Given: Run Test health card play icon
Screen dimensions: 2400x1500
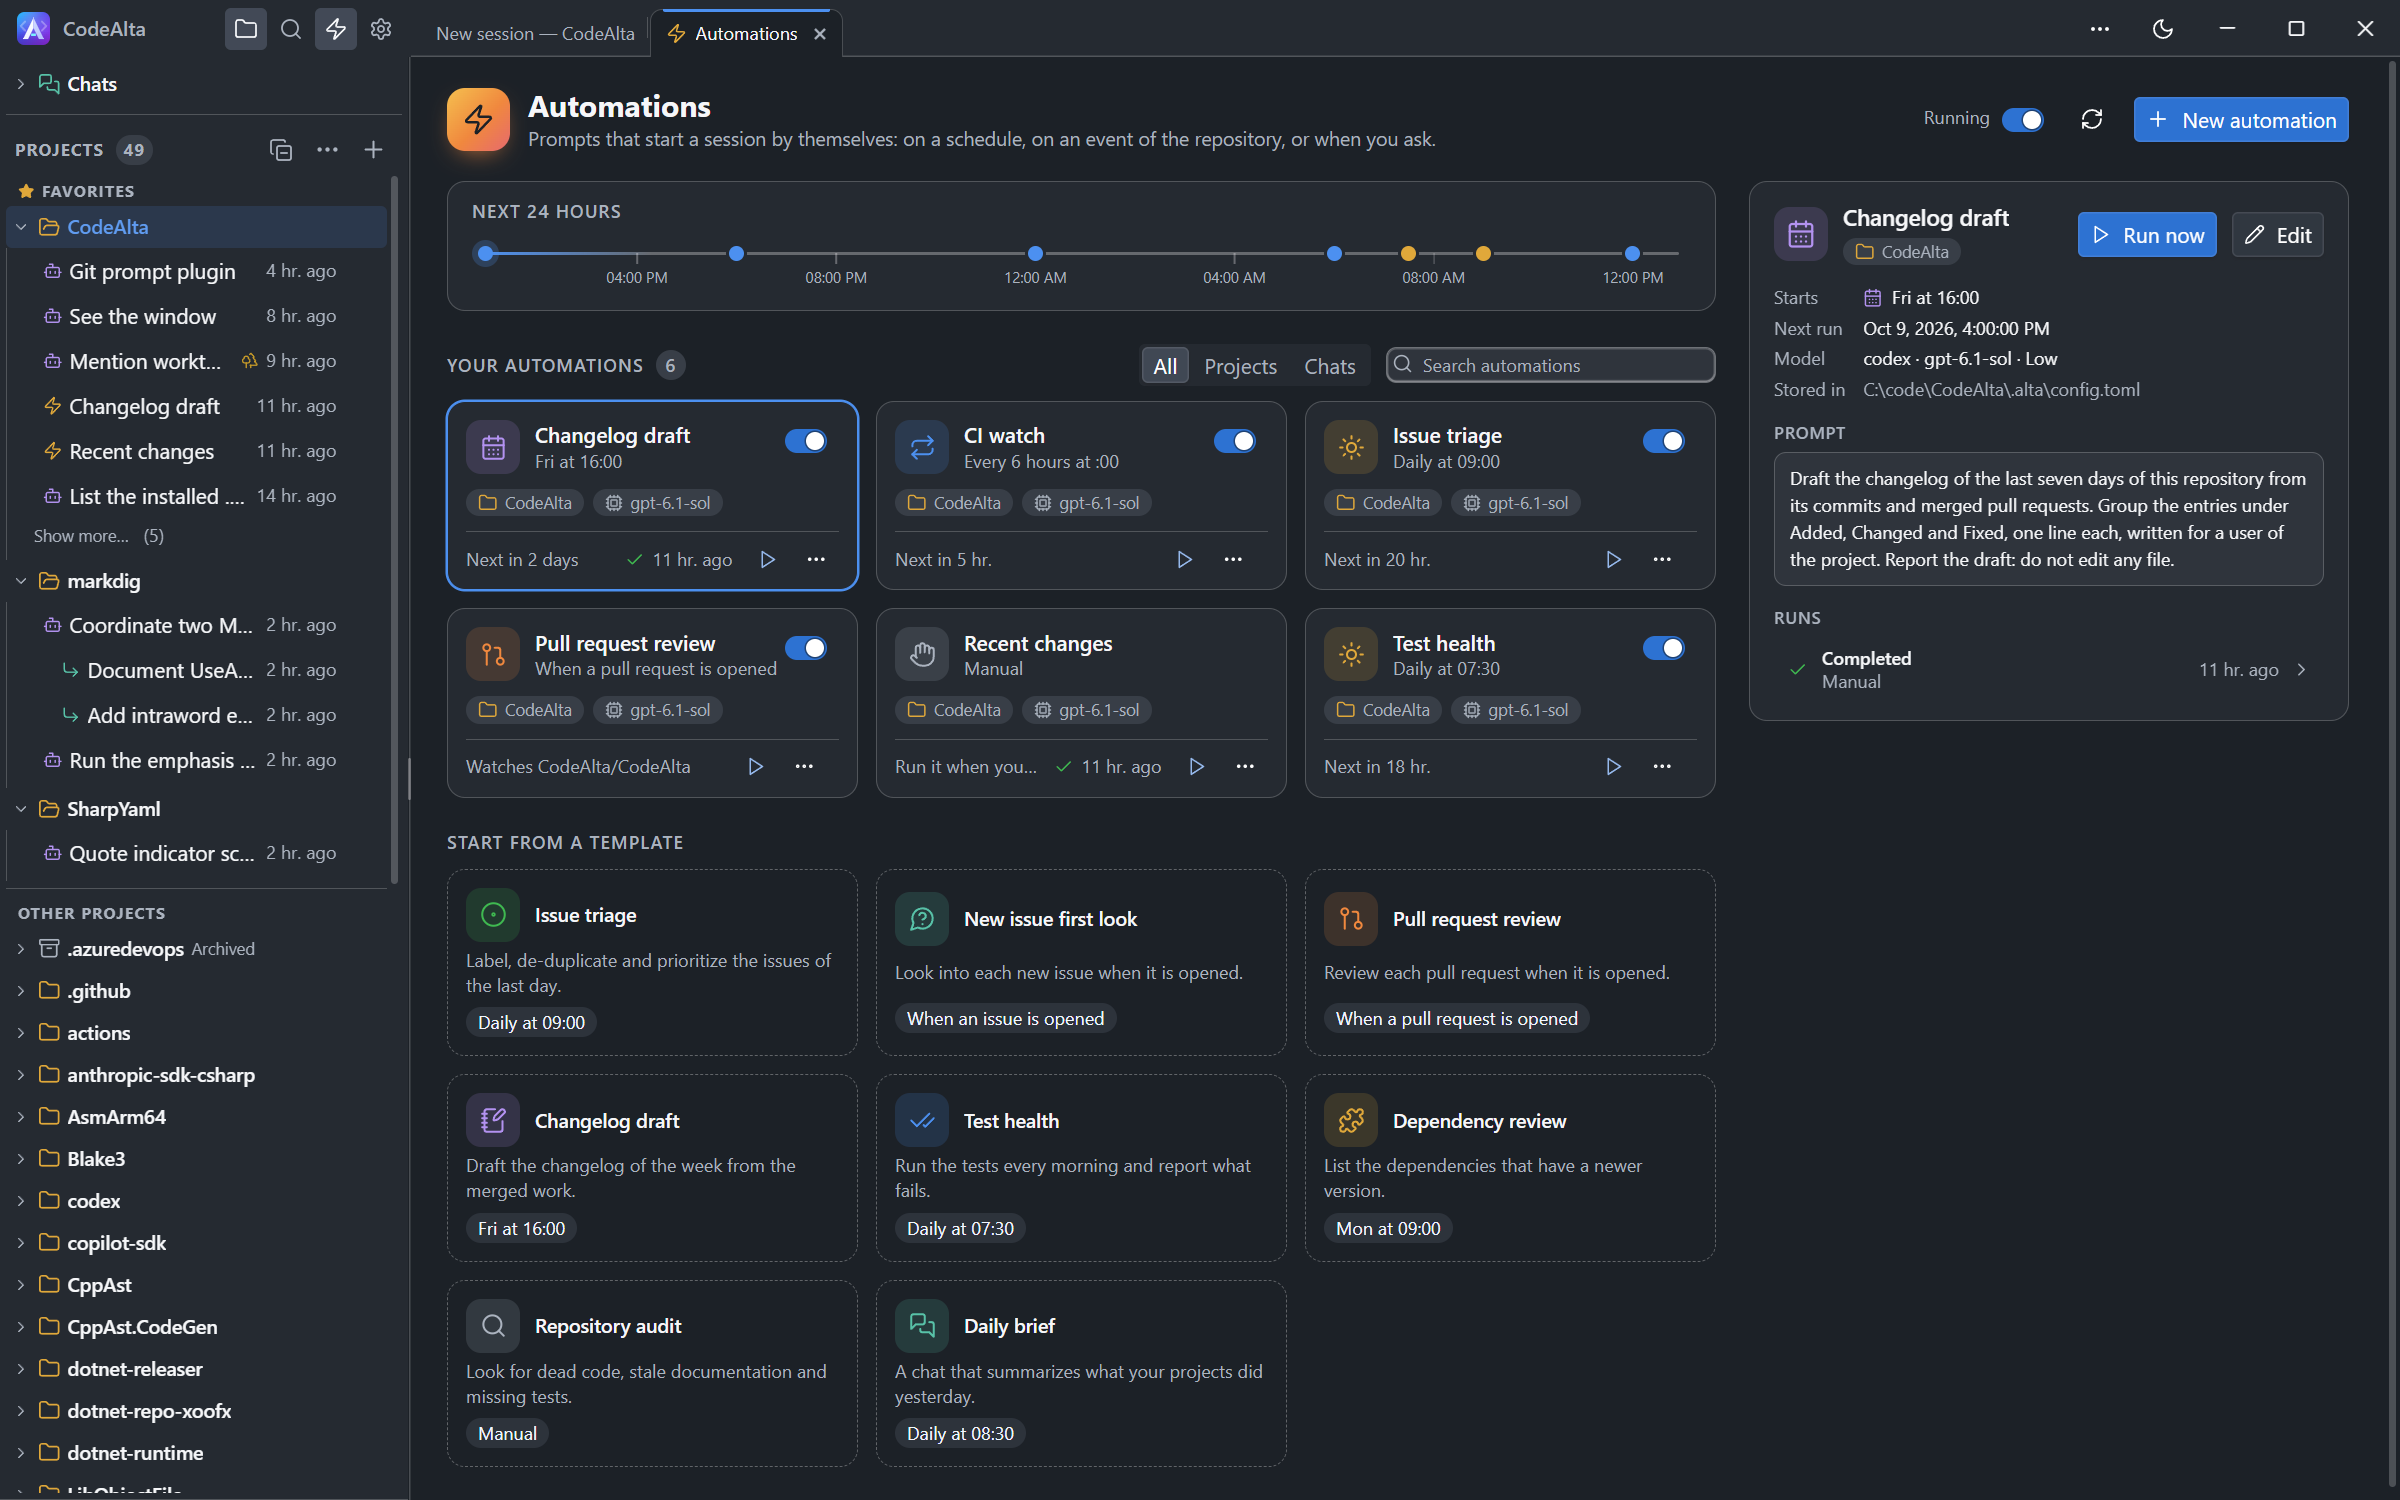Looking at the screenshot, I should [x=1614, y=767].
